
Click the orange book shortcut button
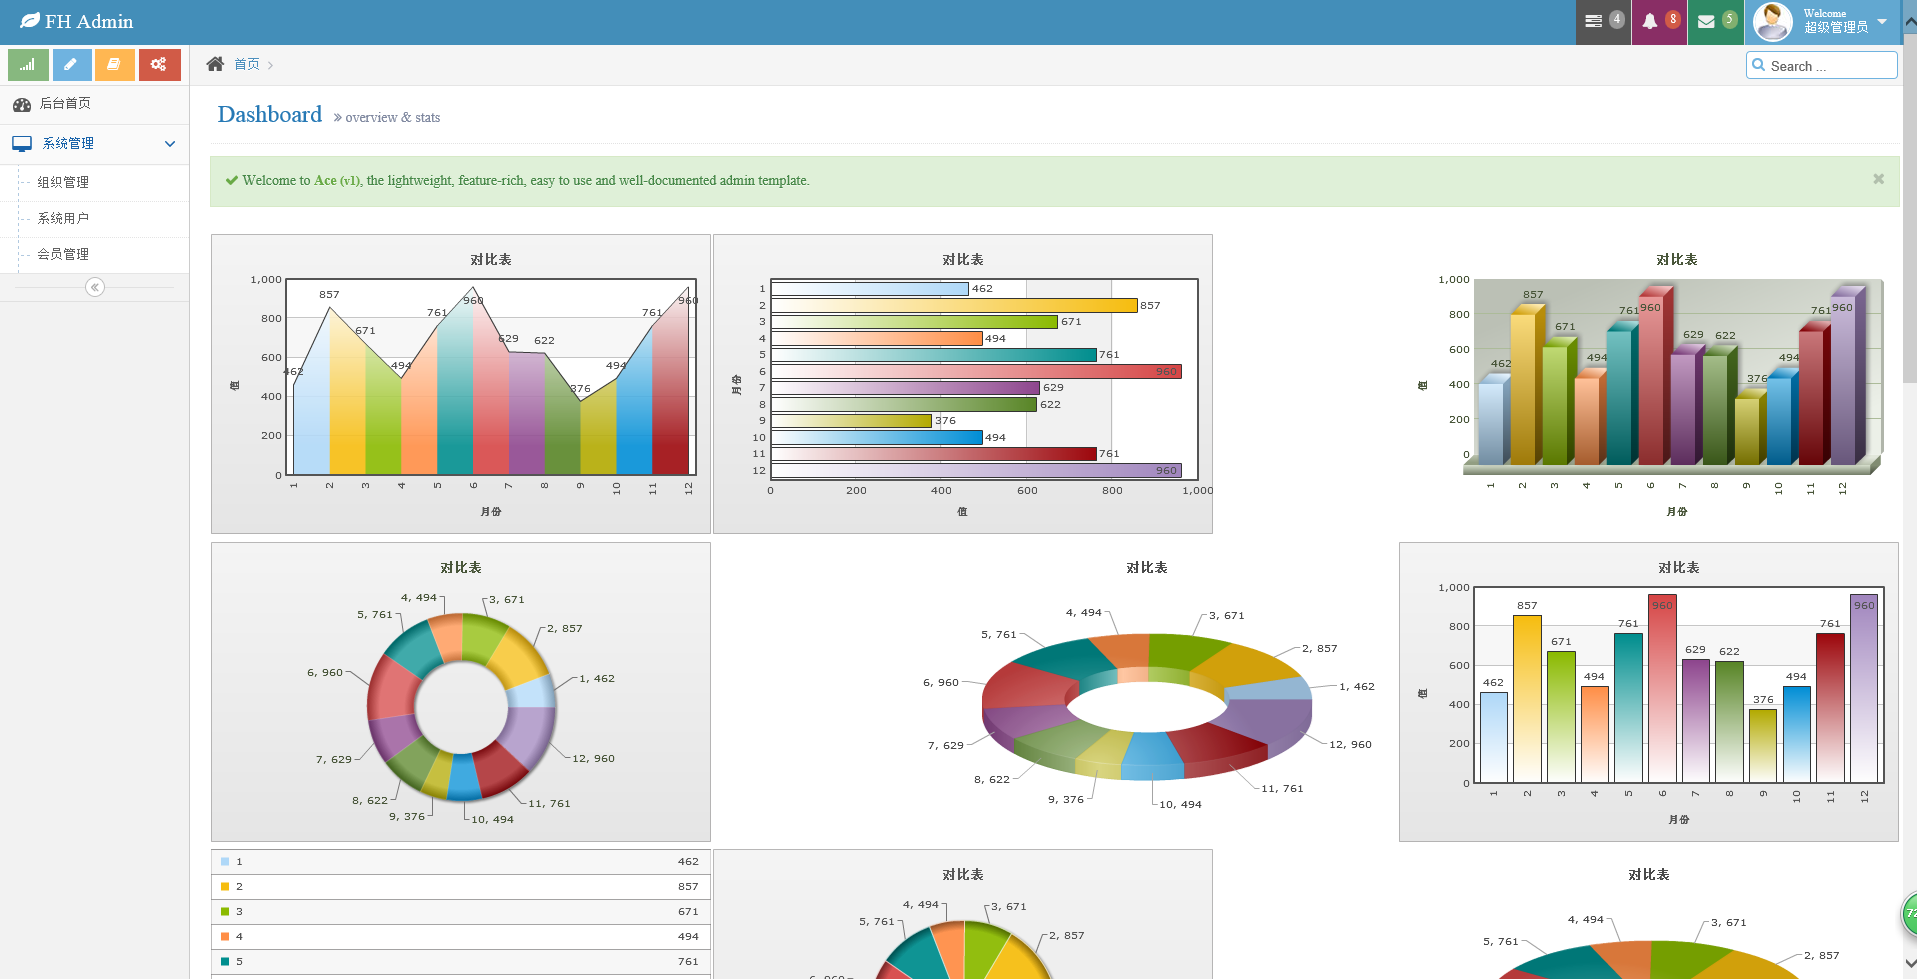[x=114, y=65]
